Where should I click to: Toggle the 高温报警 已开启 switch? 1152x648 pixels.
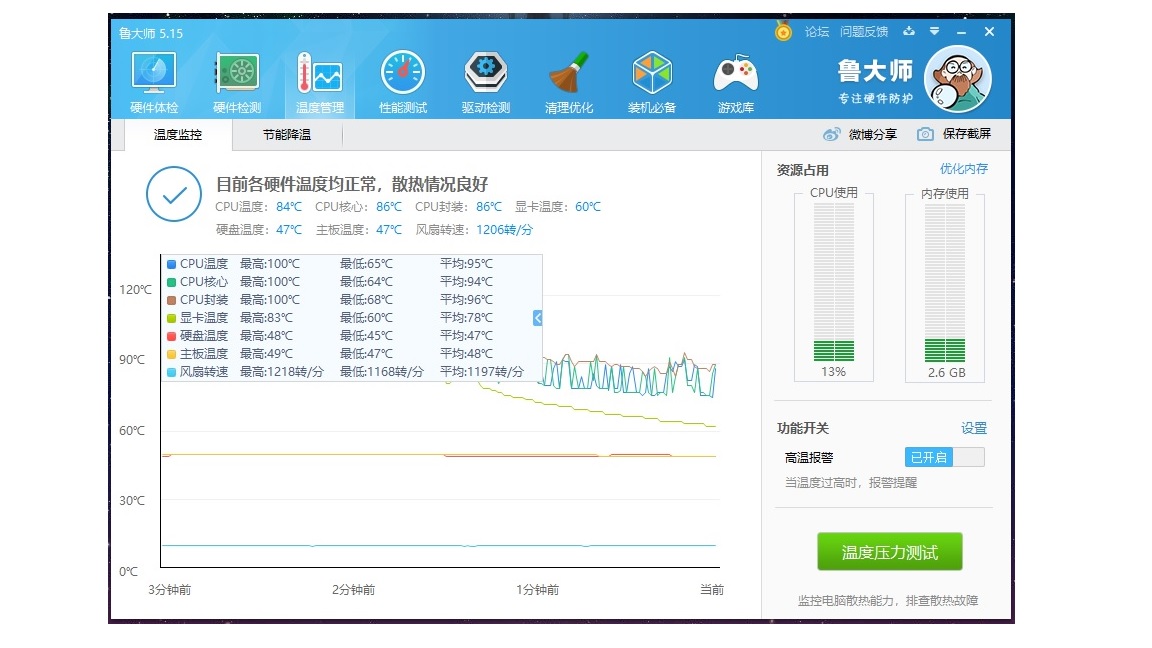tap(944, 457)
